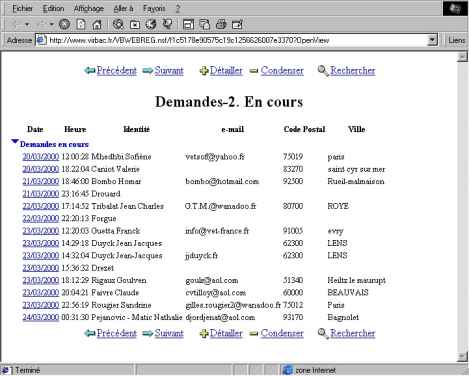The image size is (469, 376).
Task: Open the 24/03/2000 request link
Action: tap(41, 317)
